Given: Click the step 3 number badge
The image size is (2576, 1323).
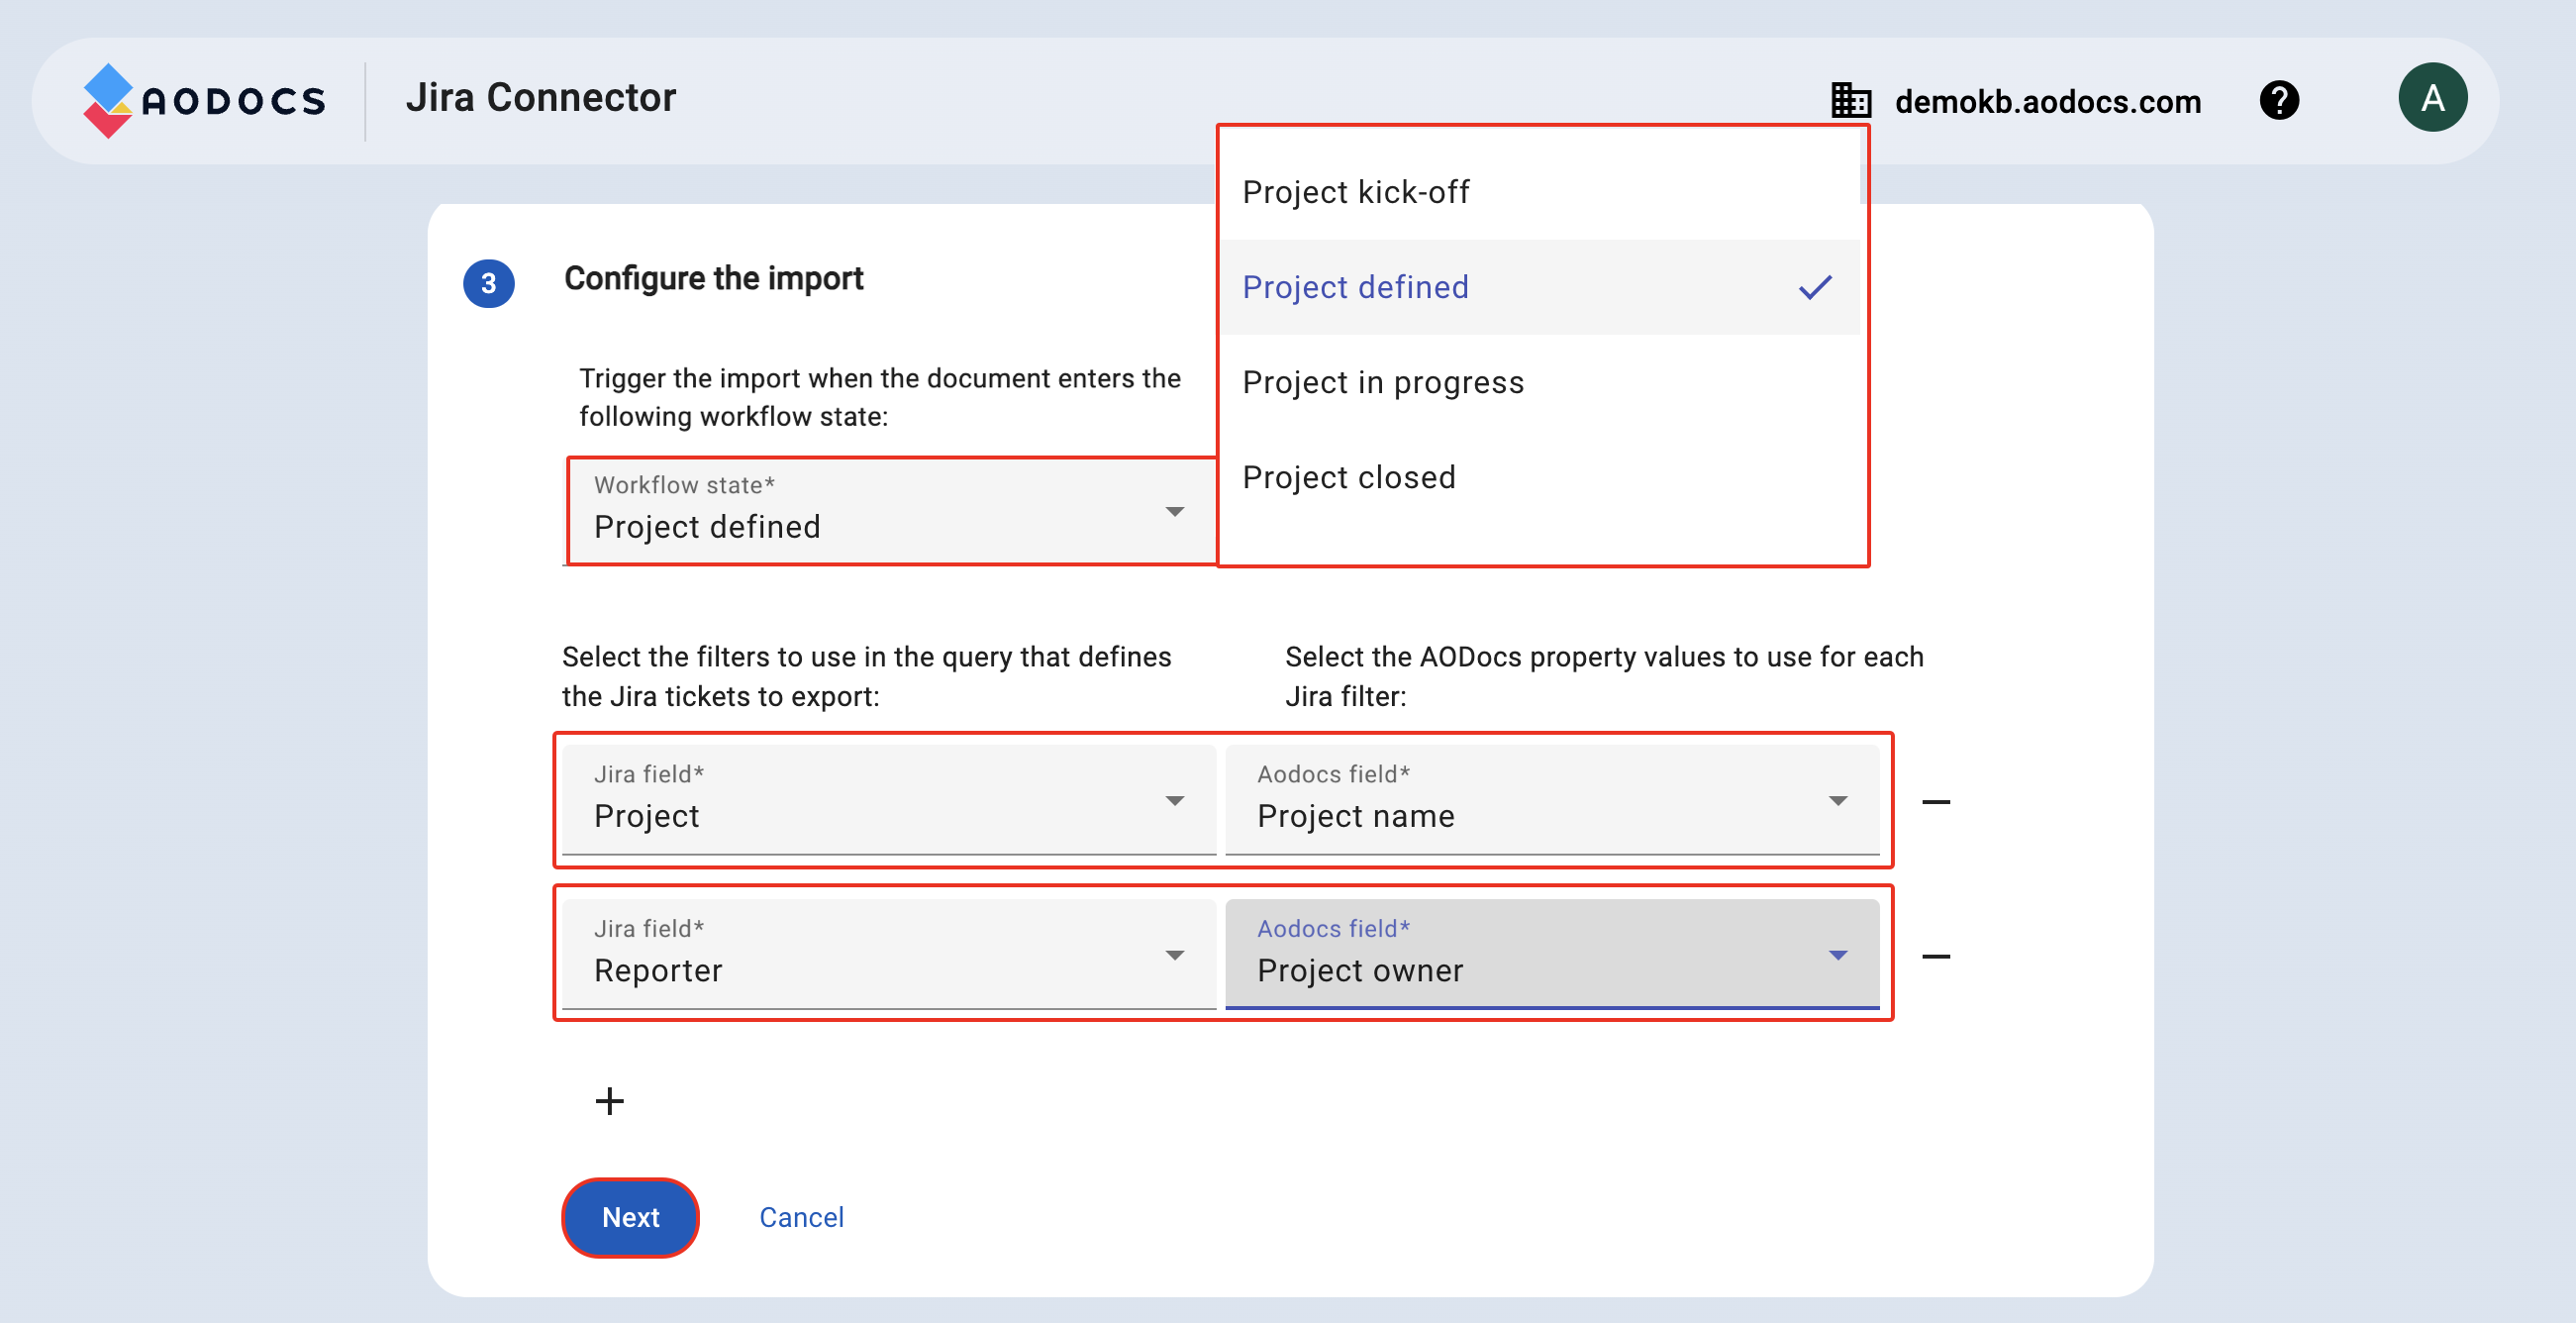Looking at the screenshot, I should click(488, 283).
